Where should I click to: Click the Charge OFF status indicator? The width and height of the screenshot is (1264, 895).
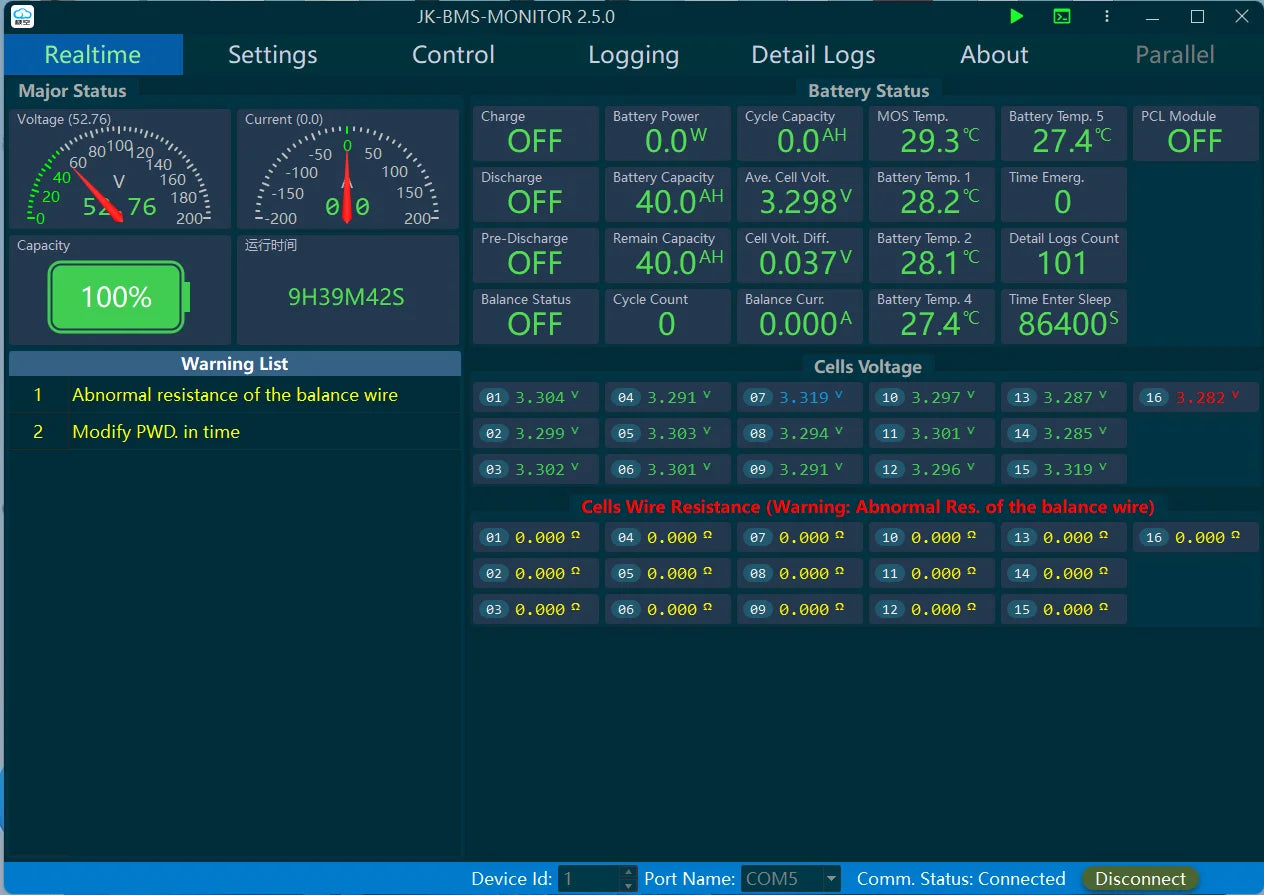coord(535,133)
